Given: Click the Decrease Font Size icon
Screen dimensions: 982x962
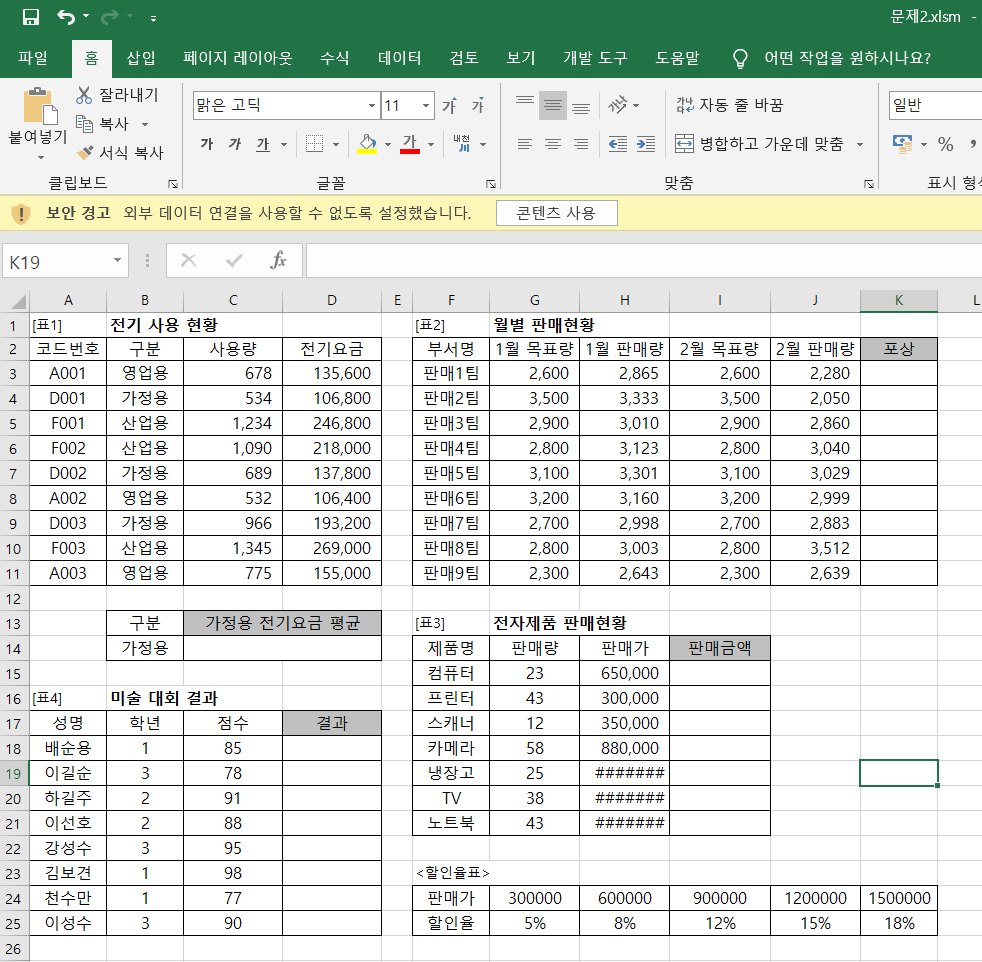Looking at the screenshot, I should [478, 105].
